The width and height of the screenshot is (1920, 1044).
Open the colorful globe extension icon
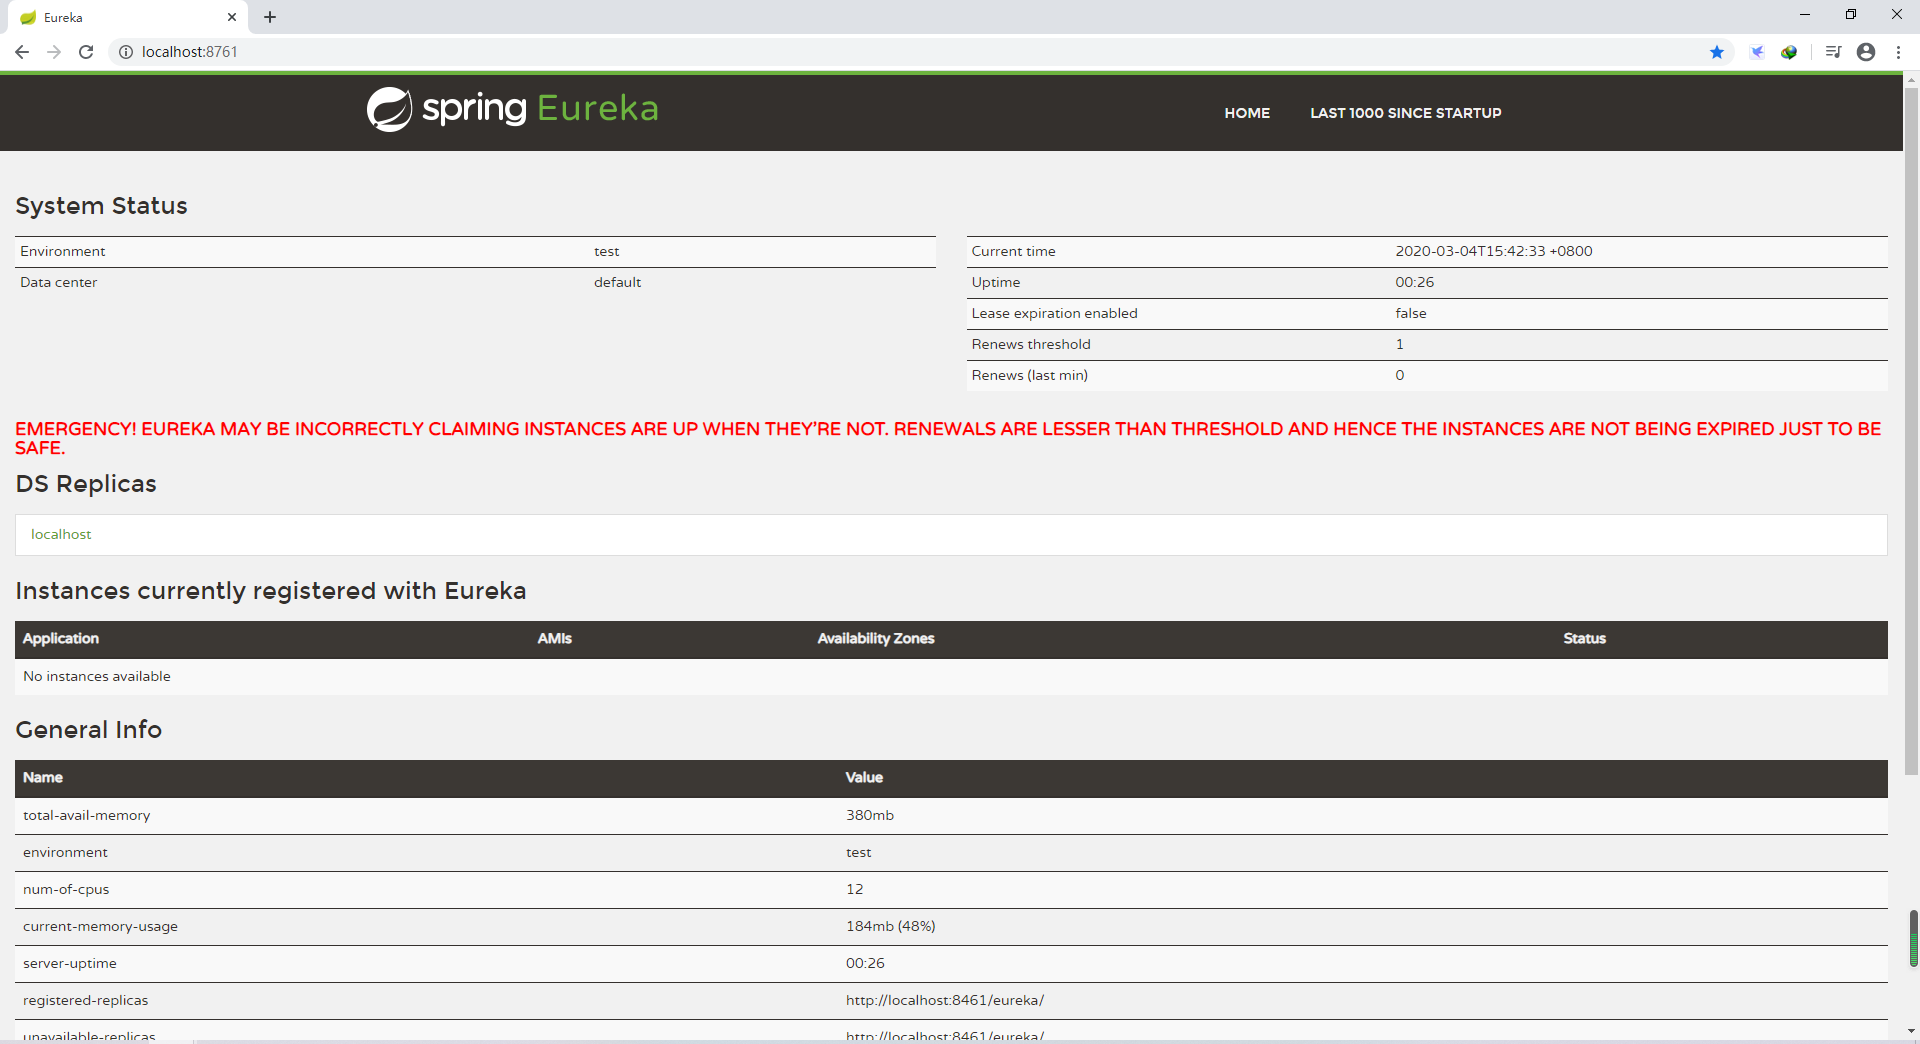pos(1789,52)
